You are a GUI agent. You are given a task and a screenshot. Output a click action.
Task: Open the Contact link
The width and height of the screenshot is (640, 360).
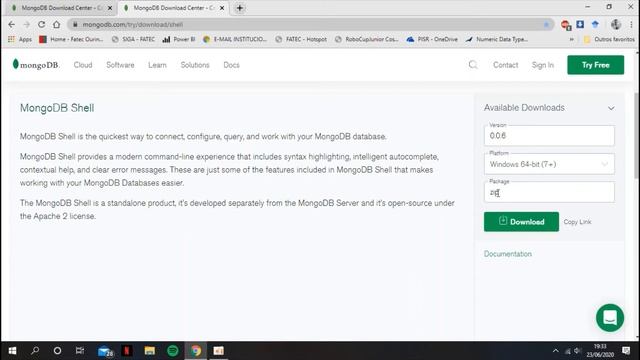(x=505, y=65)
